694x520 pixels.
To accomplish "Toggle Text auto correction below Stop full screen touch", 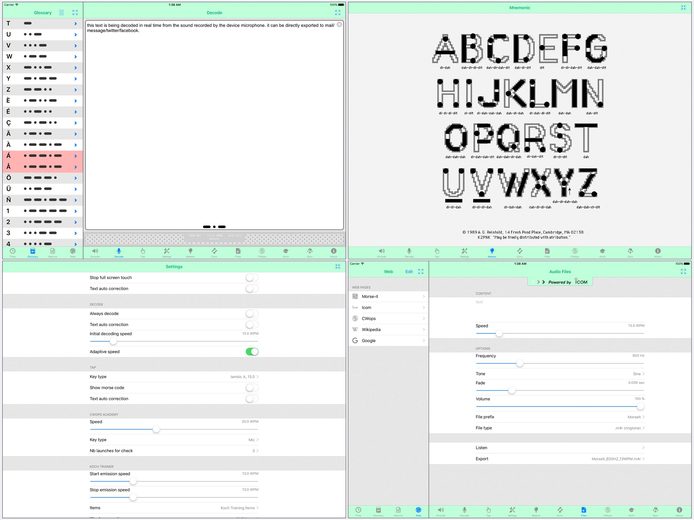I will click(251, 289).
